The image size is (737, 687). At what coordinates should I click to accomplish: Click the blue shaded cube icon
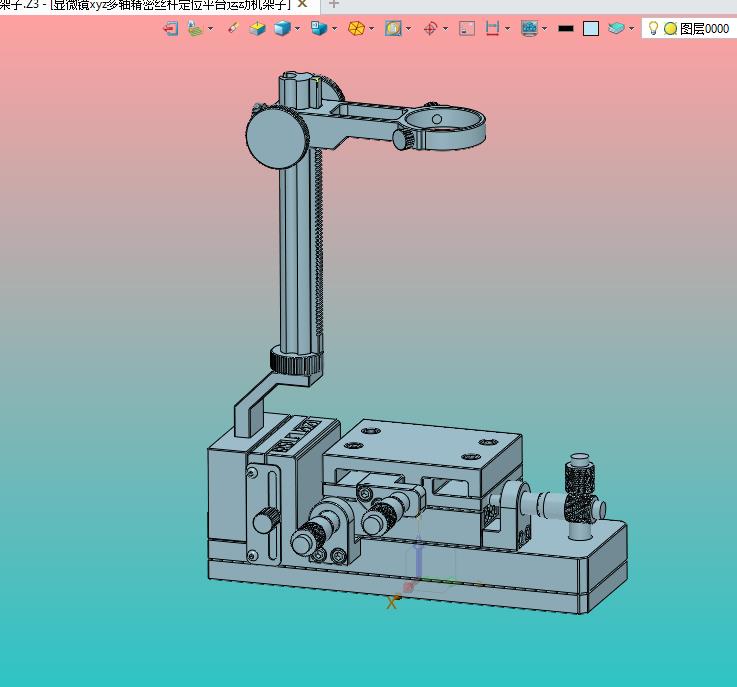tap(282, 29)
